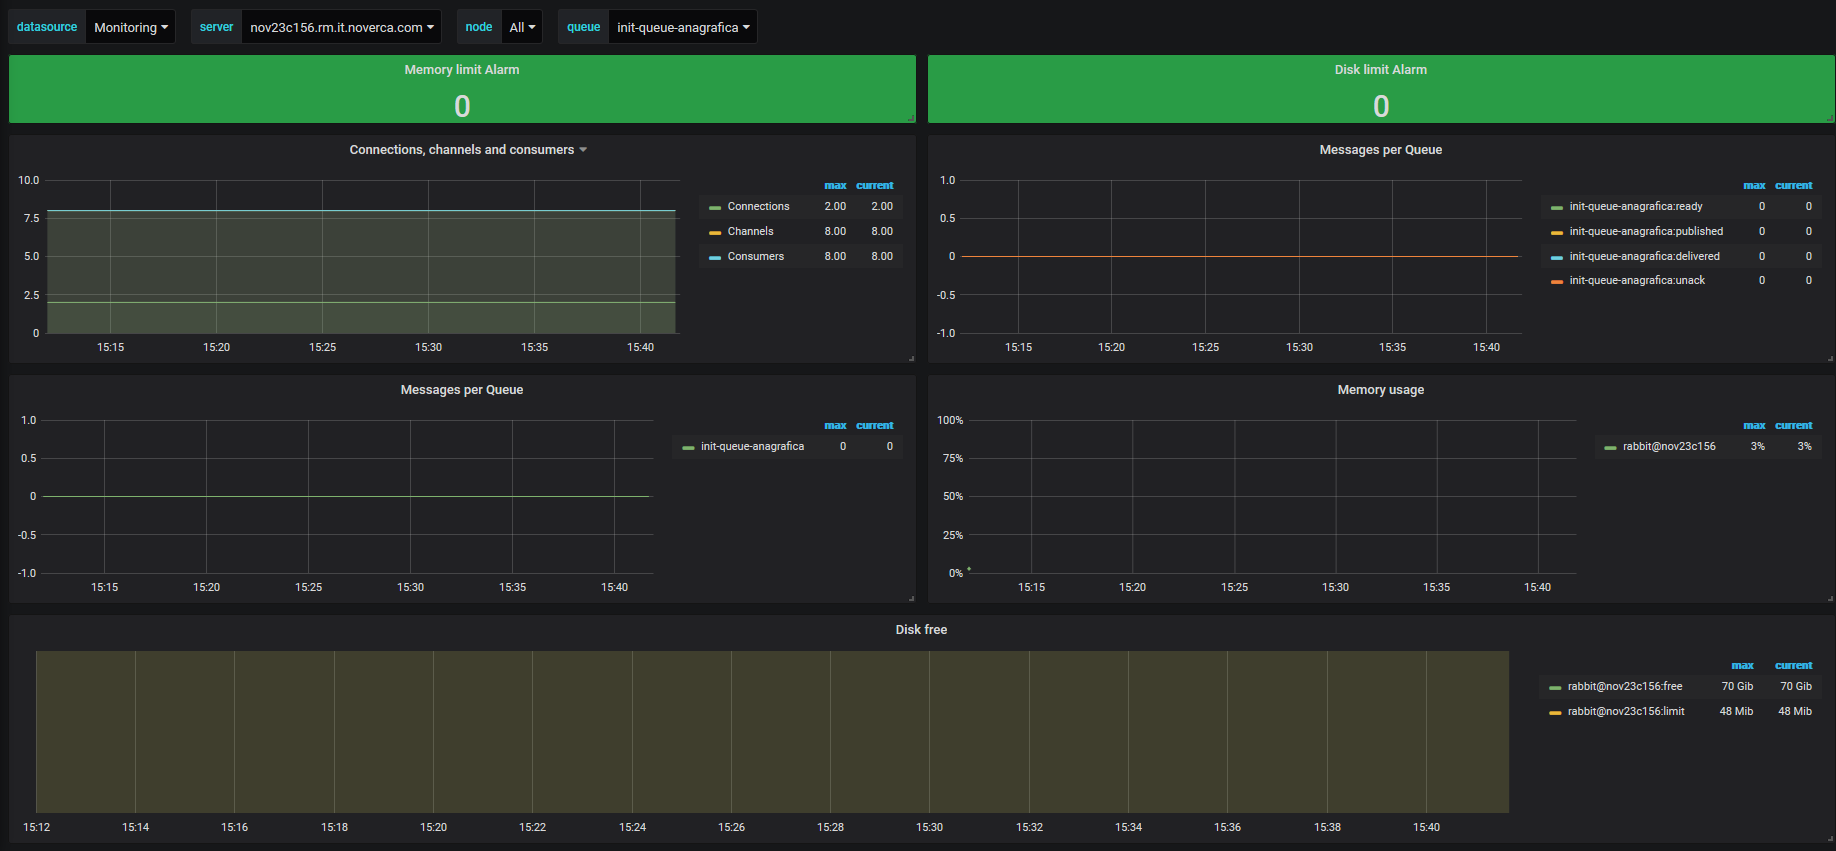Click the yellow Channels legend color swatch
This screenshot has height=851, width=1836.
[715, 233]
